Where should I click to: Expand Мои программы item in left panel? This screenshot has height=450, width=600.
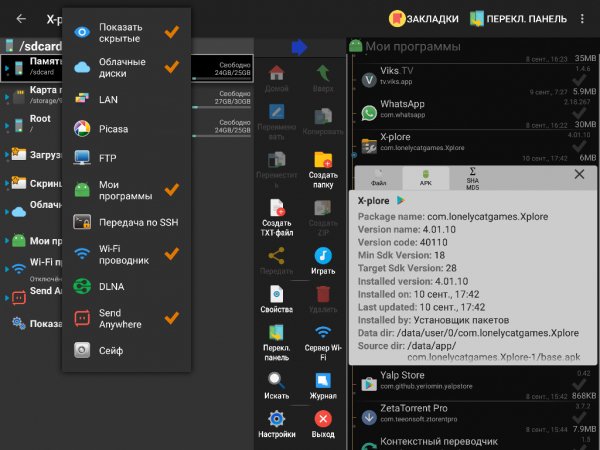tap(6, 241)
